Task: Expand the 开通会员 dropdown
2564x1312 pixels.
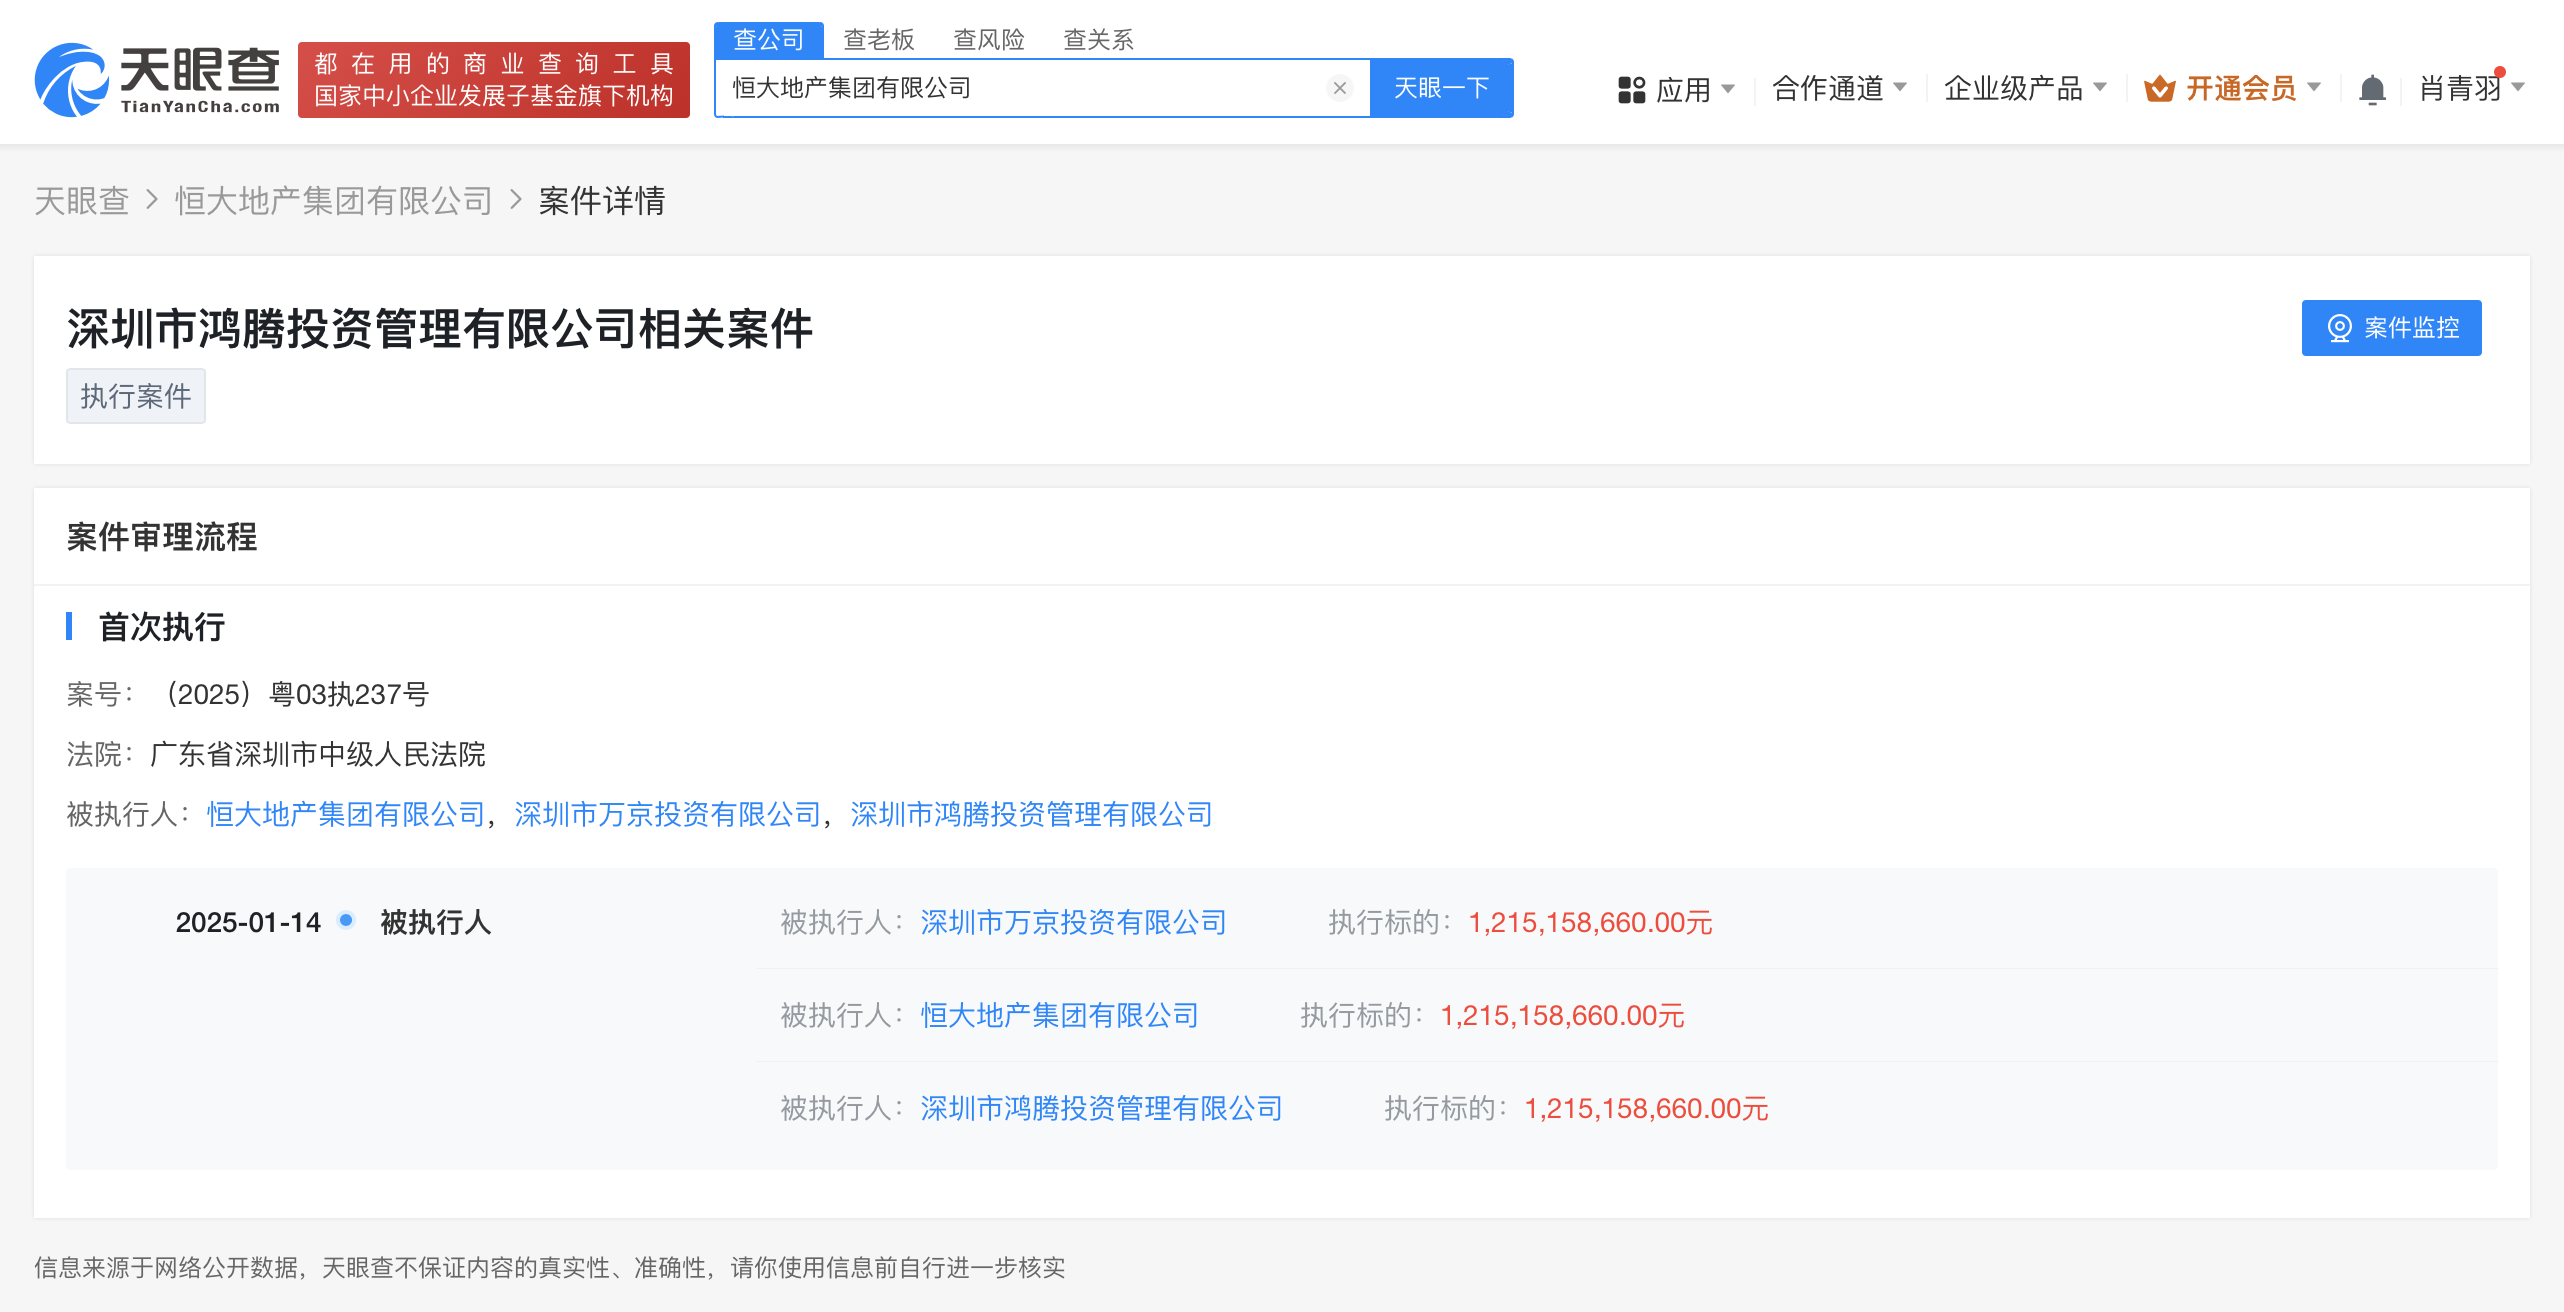Action: pyautogui.click(x=2314, y=88)
